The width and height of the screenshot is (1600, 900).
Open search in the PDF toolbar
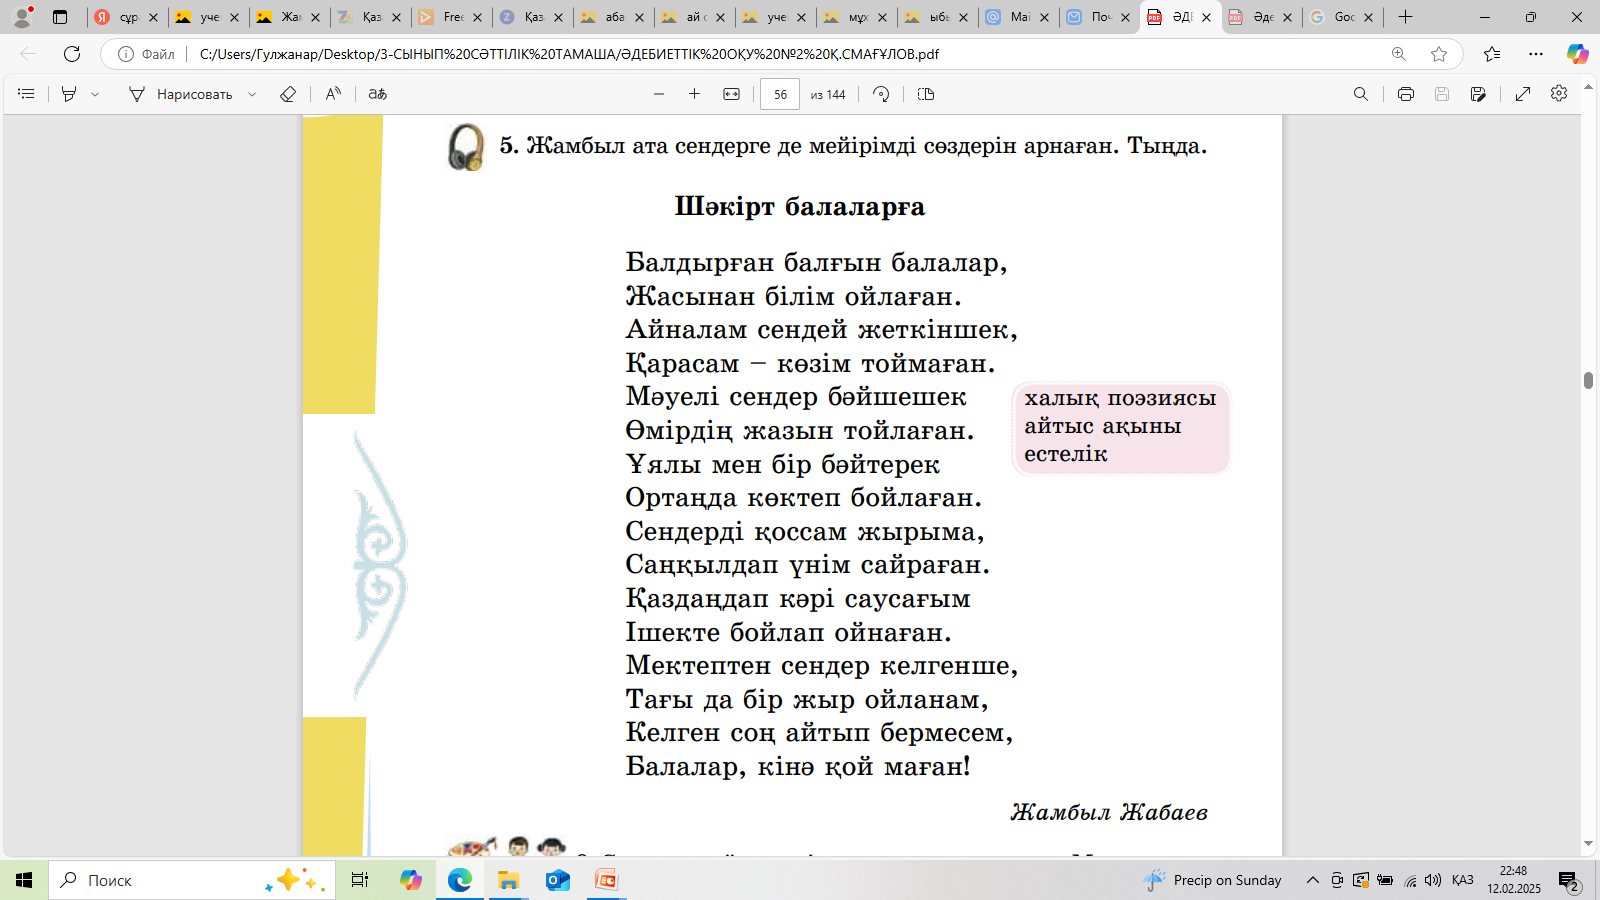click(1360, 94)
